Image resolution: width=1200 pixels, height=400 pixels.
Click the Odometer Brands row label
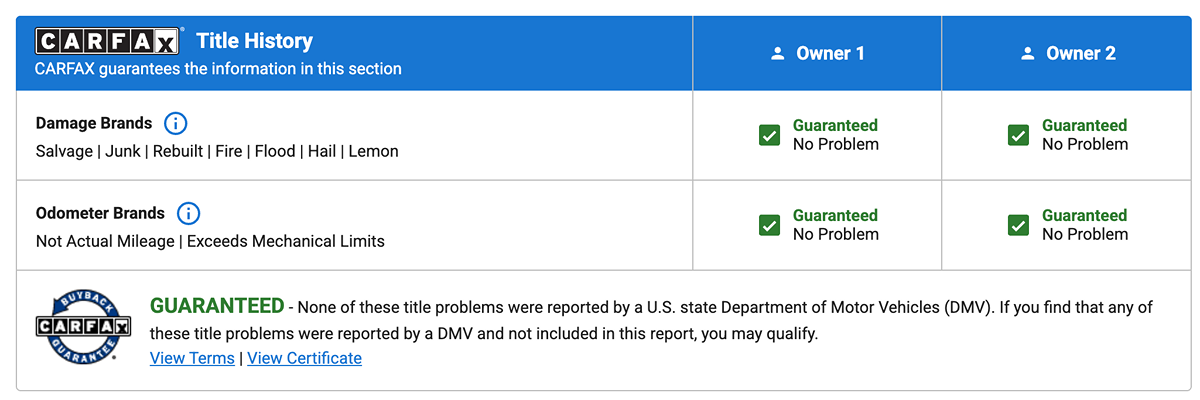(100, 214)
